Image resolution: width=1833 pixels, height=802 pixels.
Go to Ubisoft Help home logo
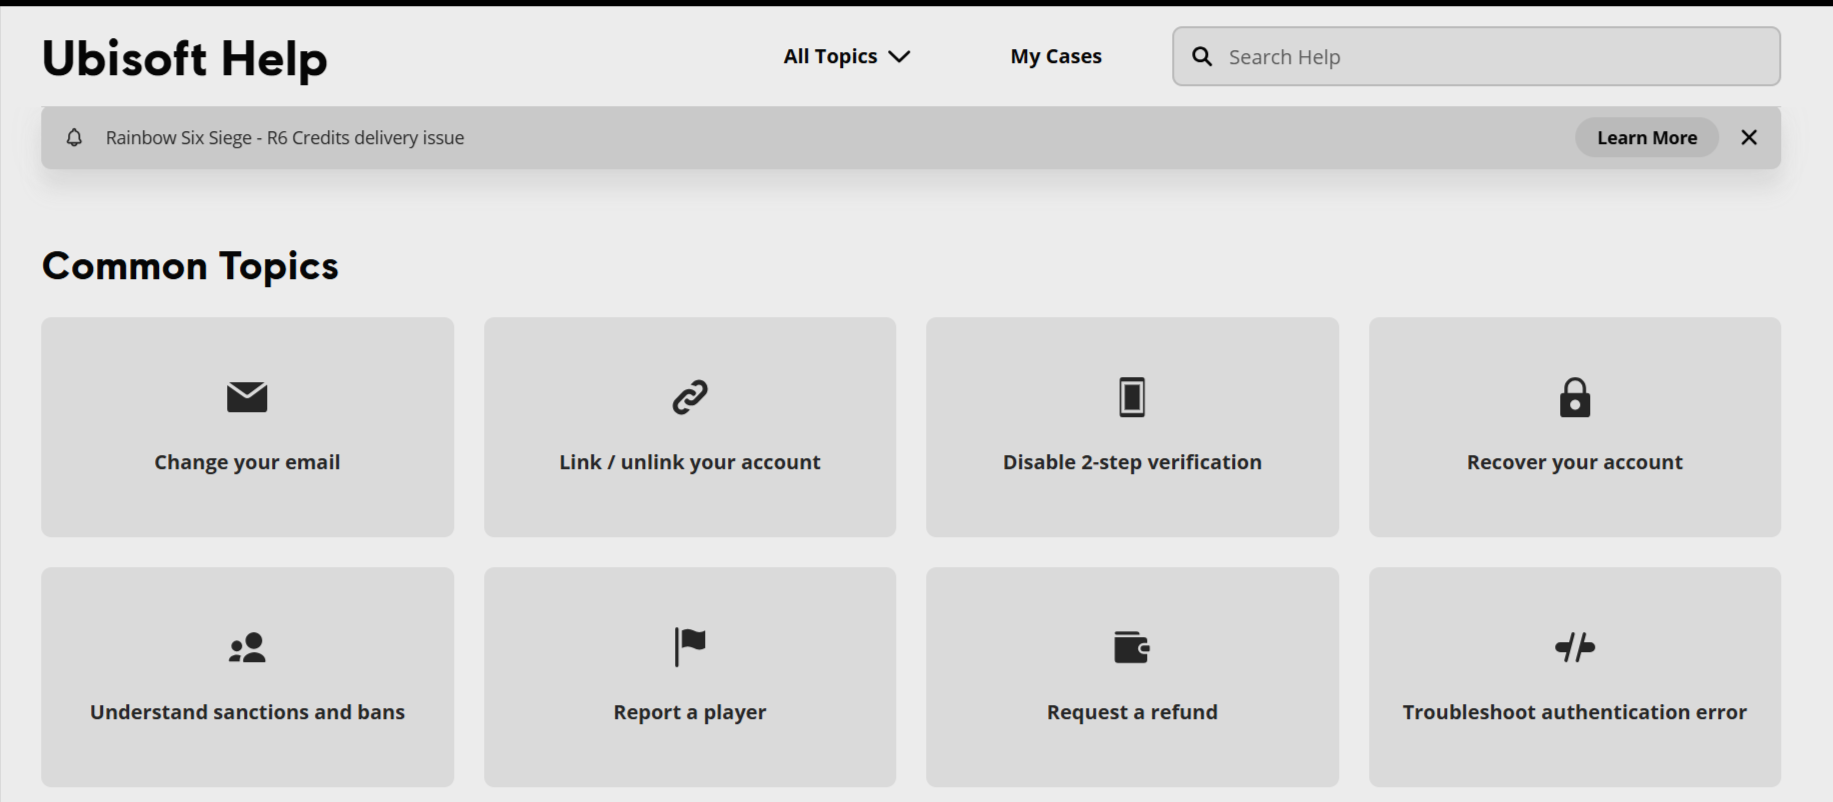coord(184,58)
